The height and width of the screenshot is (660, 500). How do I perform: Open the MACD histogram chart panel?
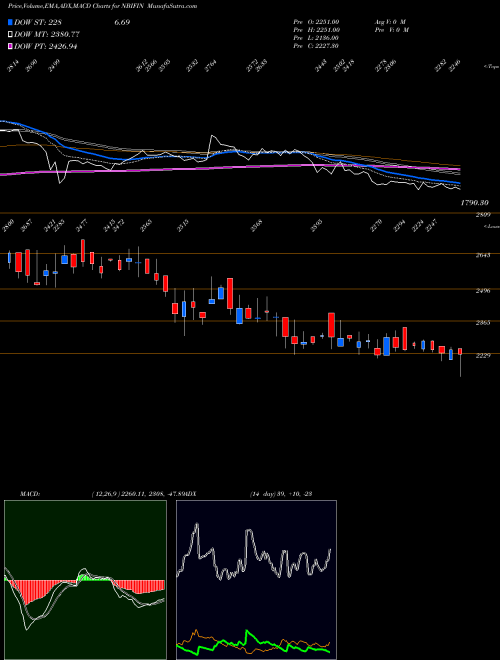(x=85, y=580)
